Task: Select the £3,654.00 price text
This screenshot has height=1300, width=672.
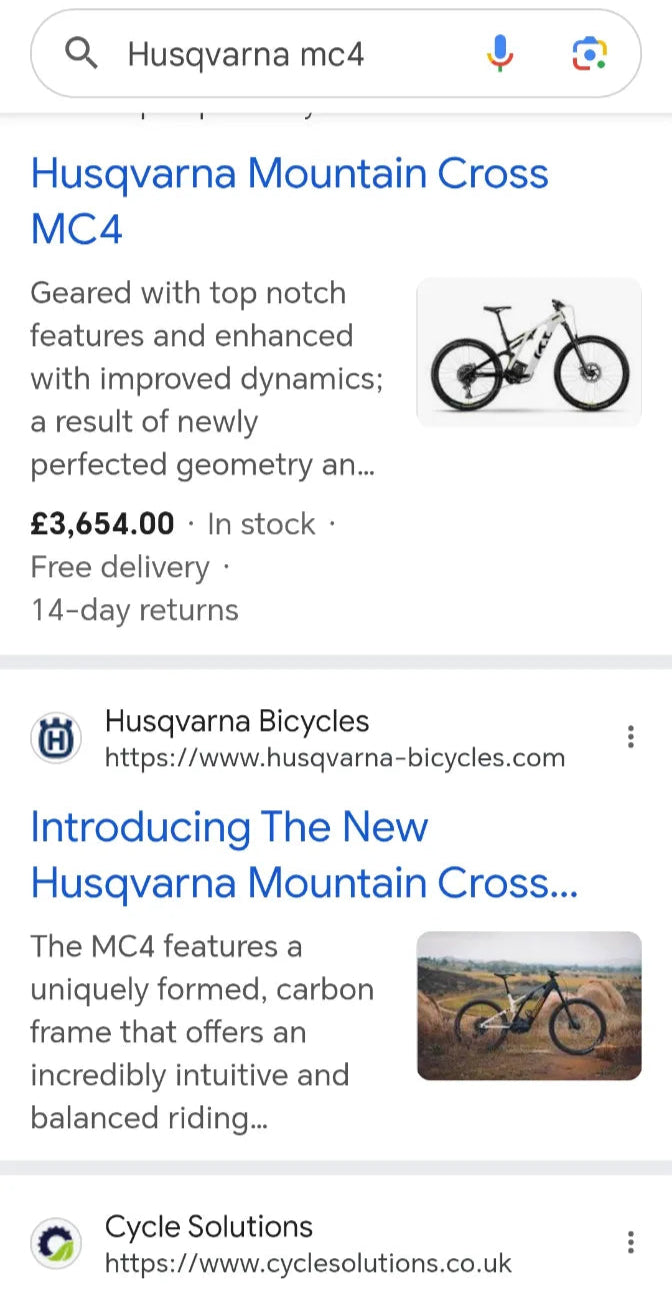Action: click(x=101, y=523)
